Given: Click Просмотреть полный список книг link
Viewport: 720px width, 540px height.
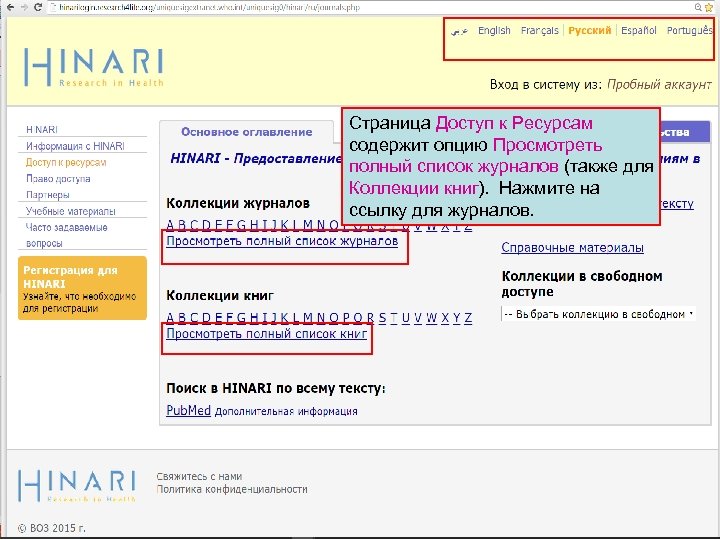Looking at the screenshot, I should (267, 333).
